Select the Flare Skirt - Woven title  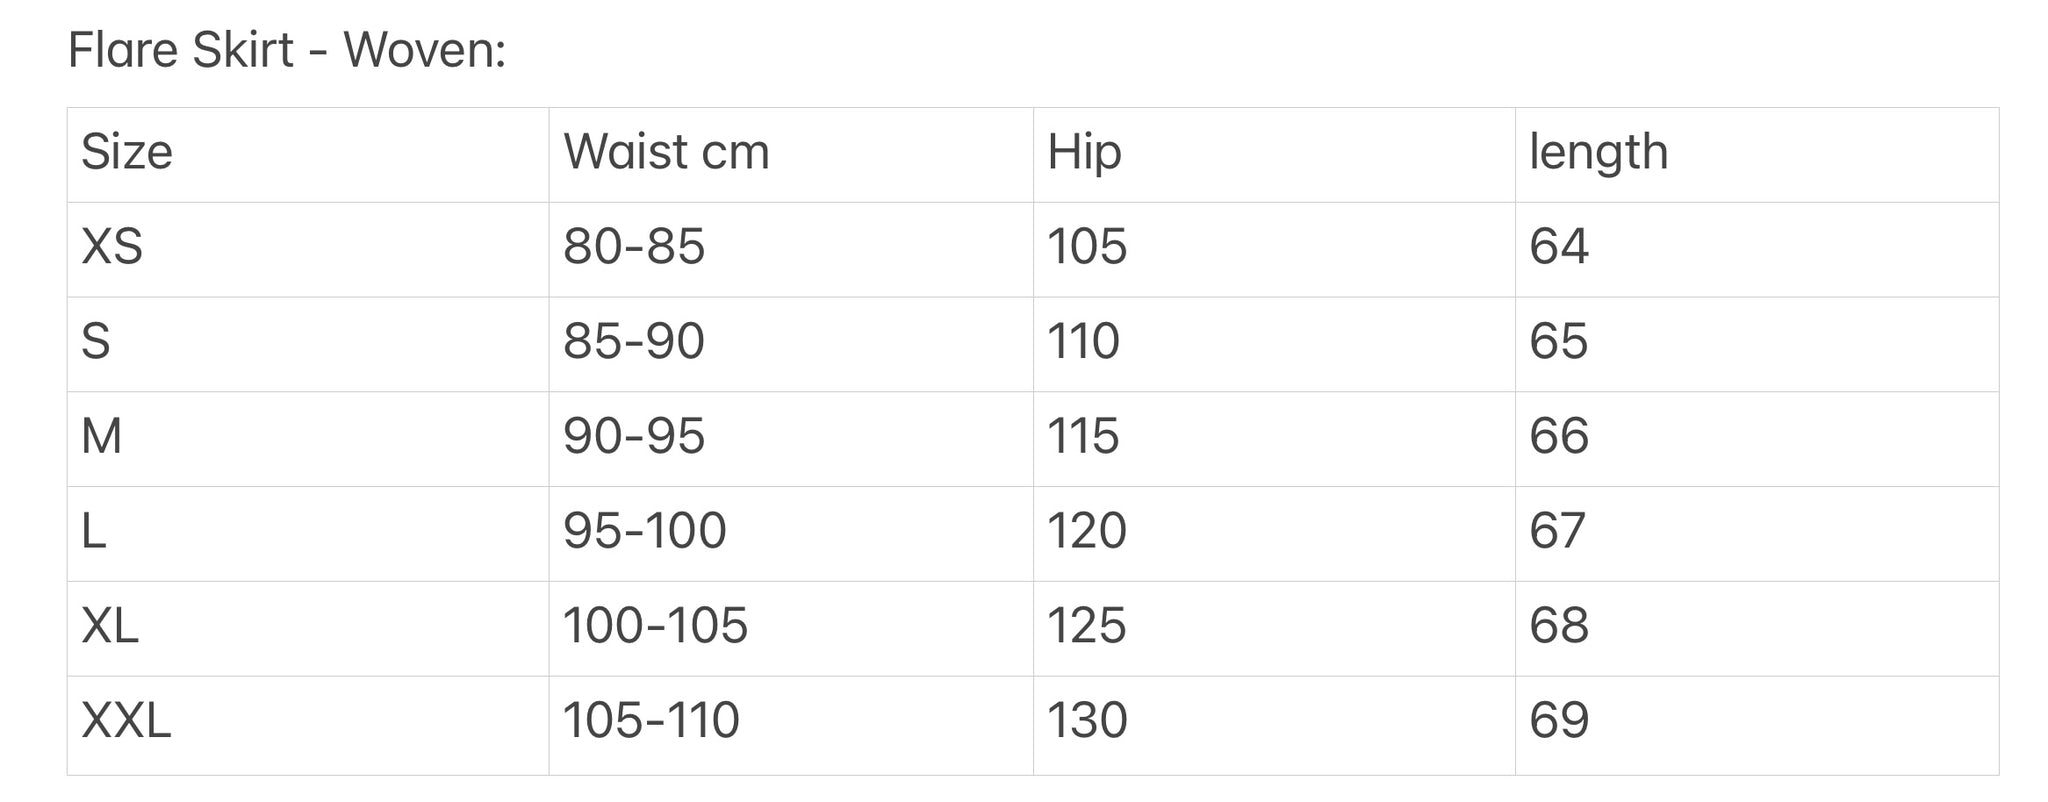(287, 49)
